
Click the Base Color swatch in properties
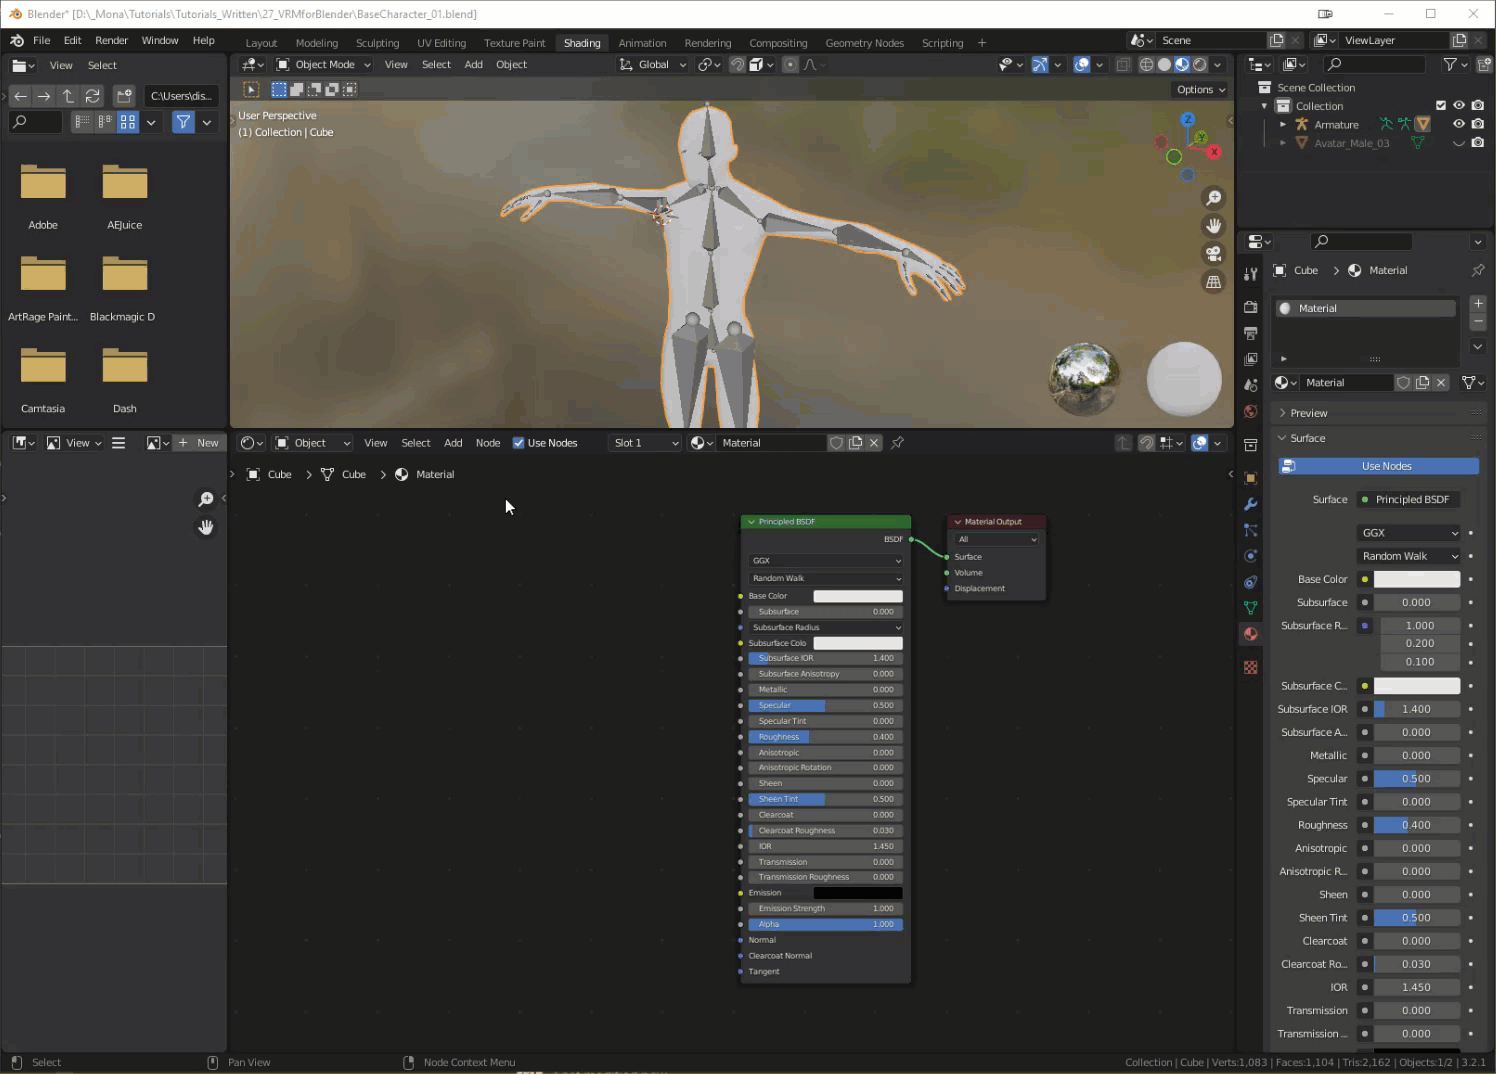click(1416, 579)
